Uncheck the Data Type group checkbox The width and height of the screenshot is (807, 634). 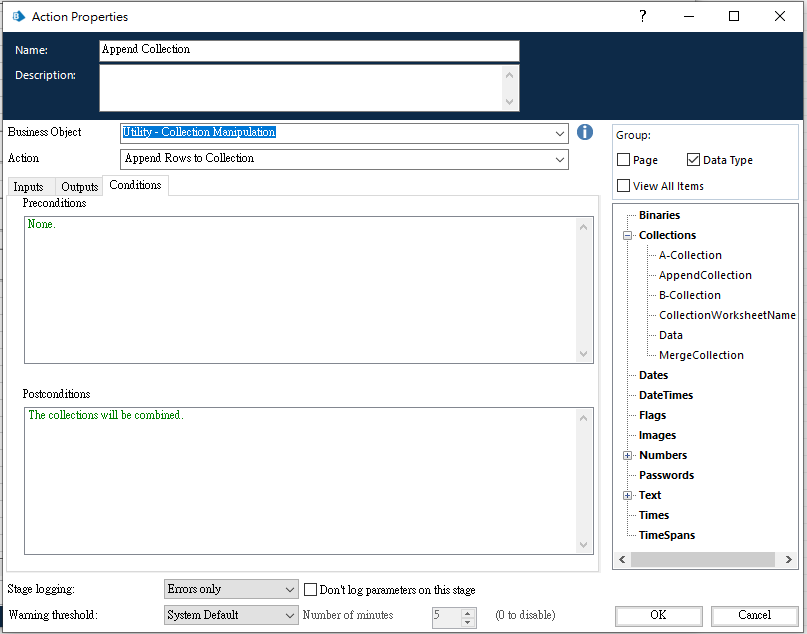[x=693, y=160]
